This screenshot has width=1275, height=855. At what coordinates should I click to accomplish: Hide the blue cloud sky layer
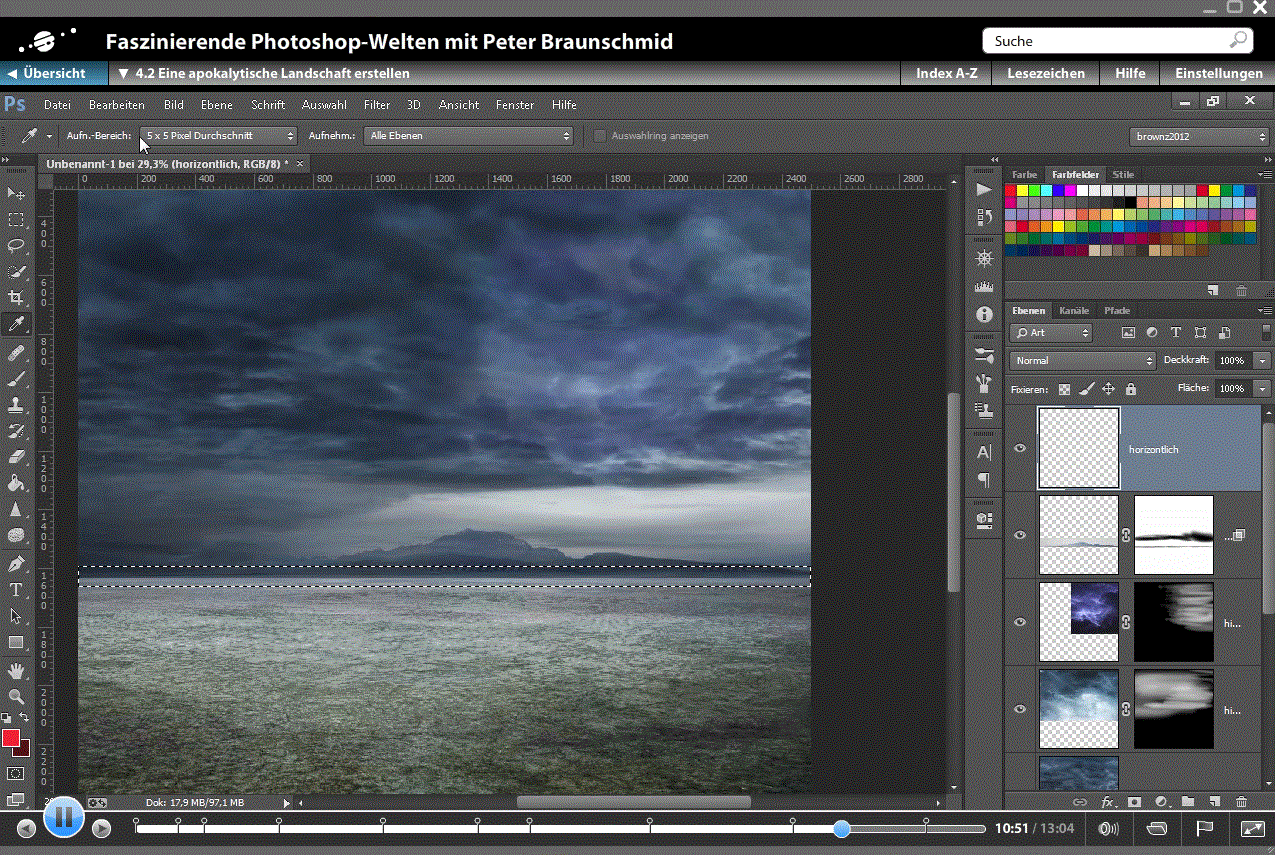tap(1020, 709)
